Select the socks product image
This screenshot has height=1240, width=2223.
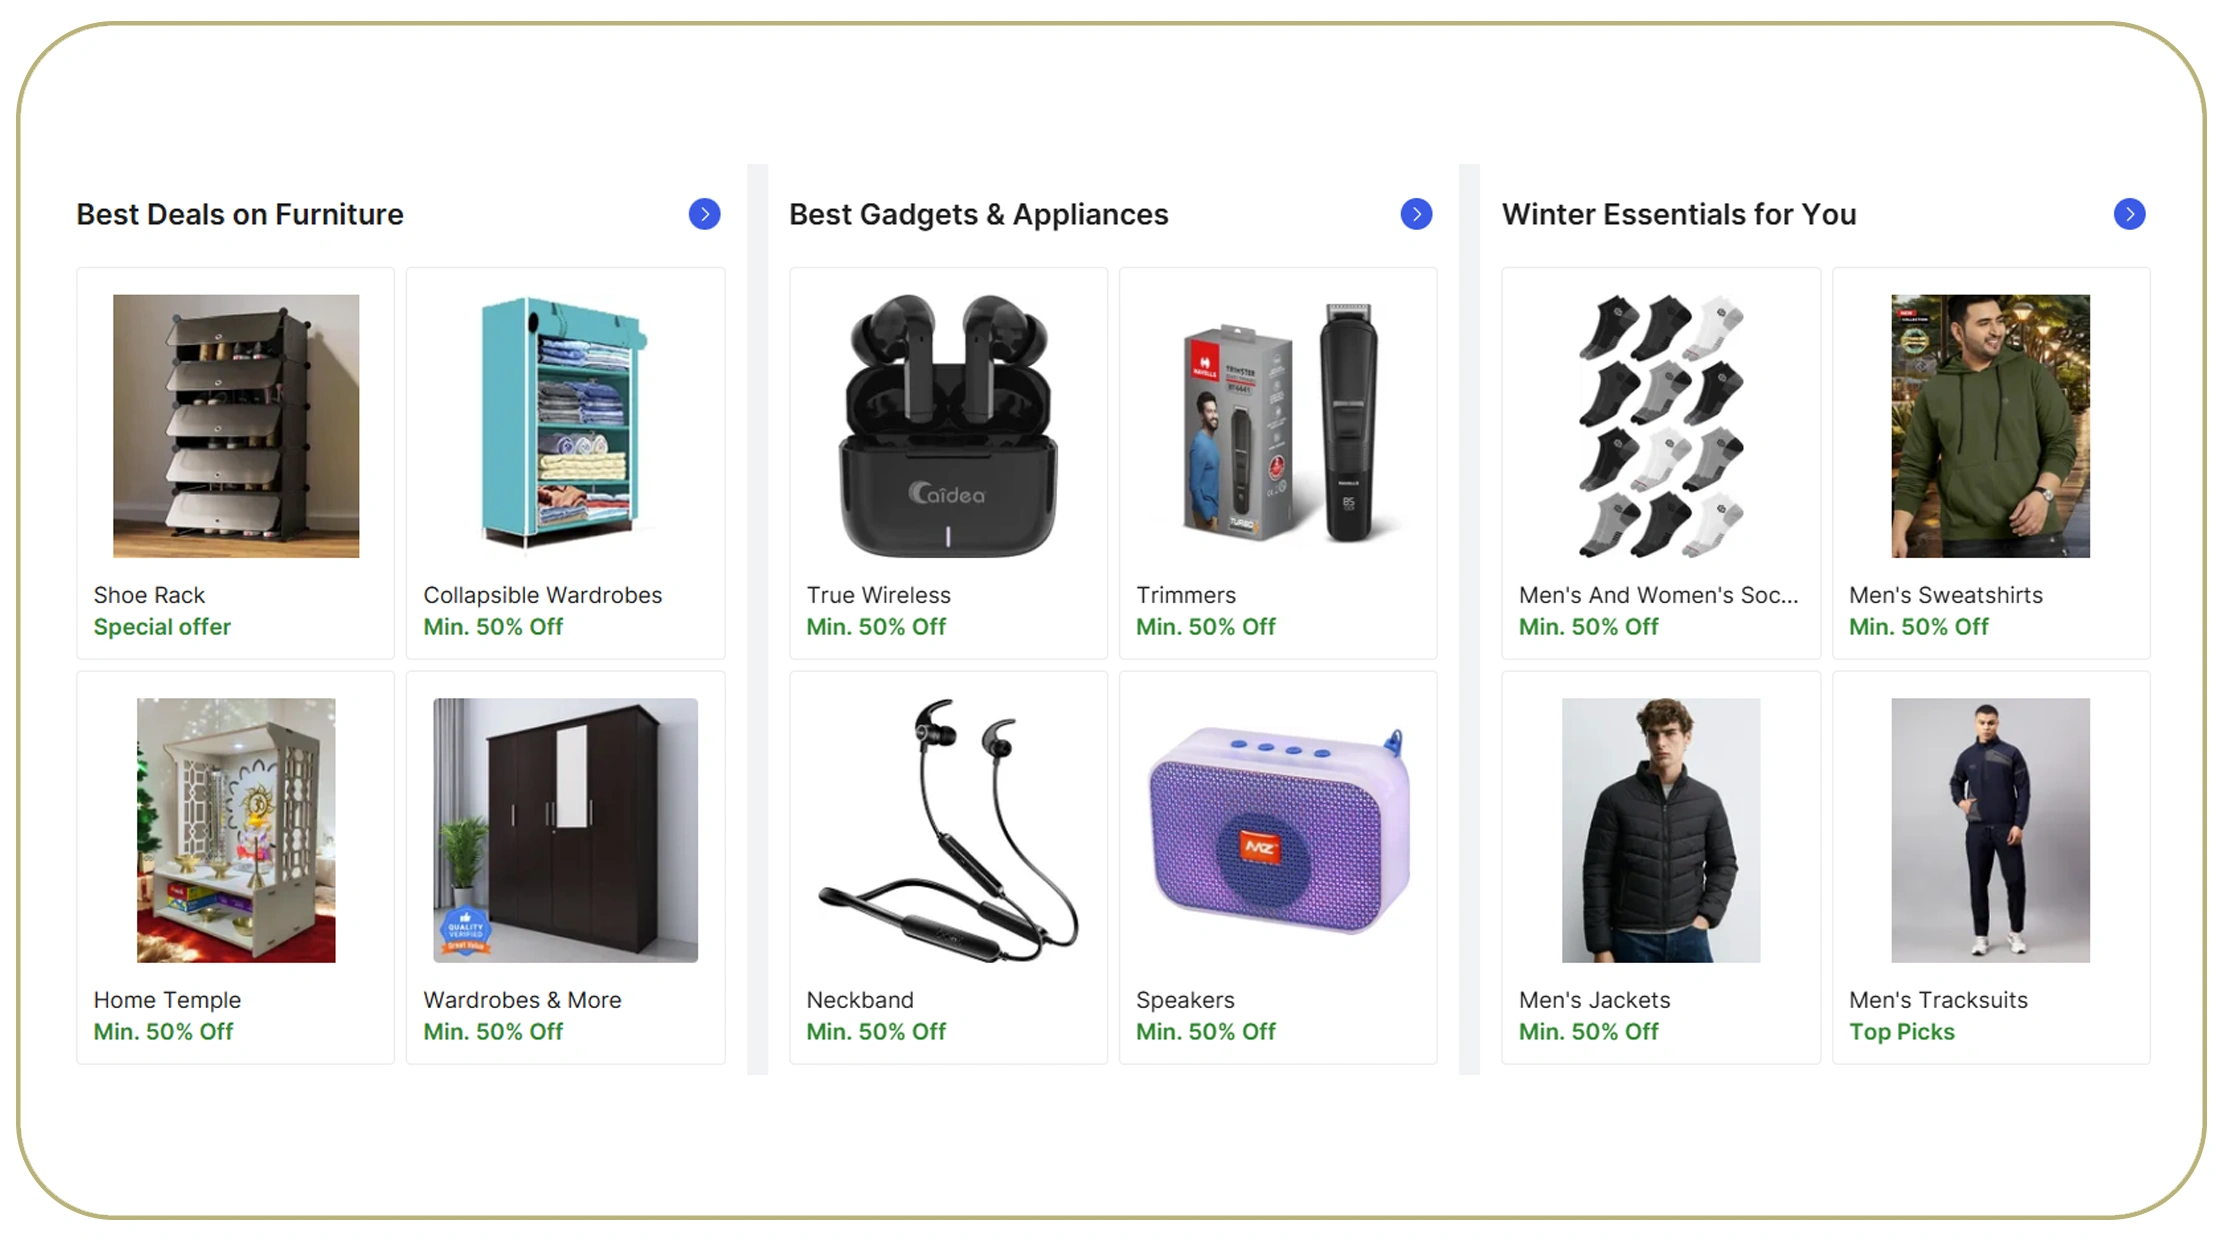coord(1661,426)
